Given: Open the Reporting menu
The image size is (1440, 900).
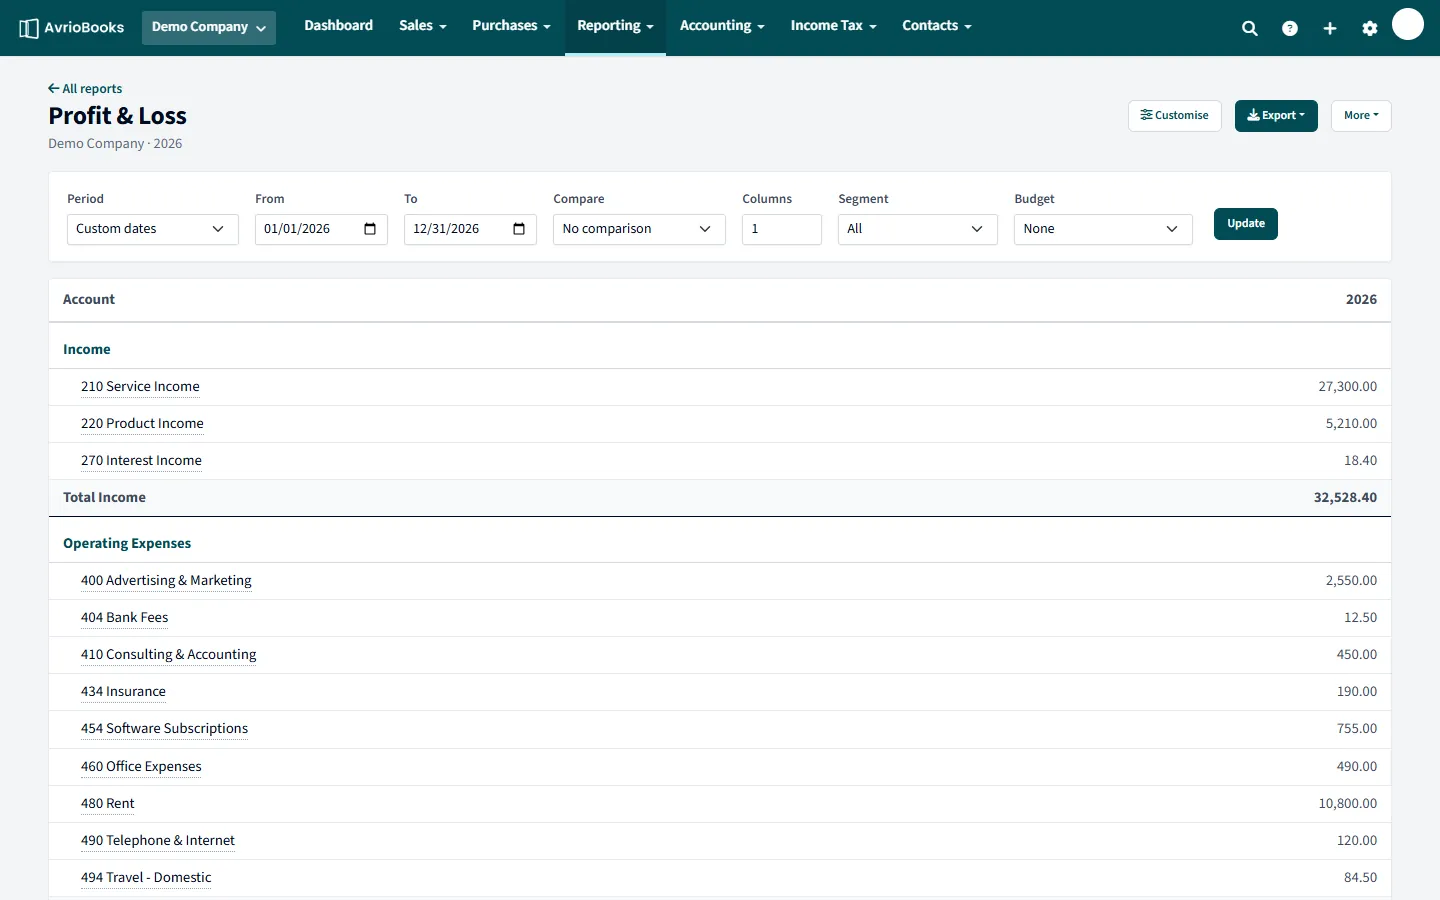Looking at the screenshot, I should tap(615, 26).
